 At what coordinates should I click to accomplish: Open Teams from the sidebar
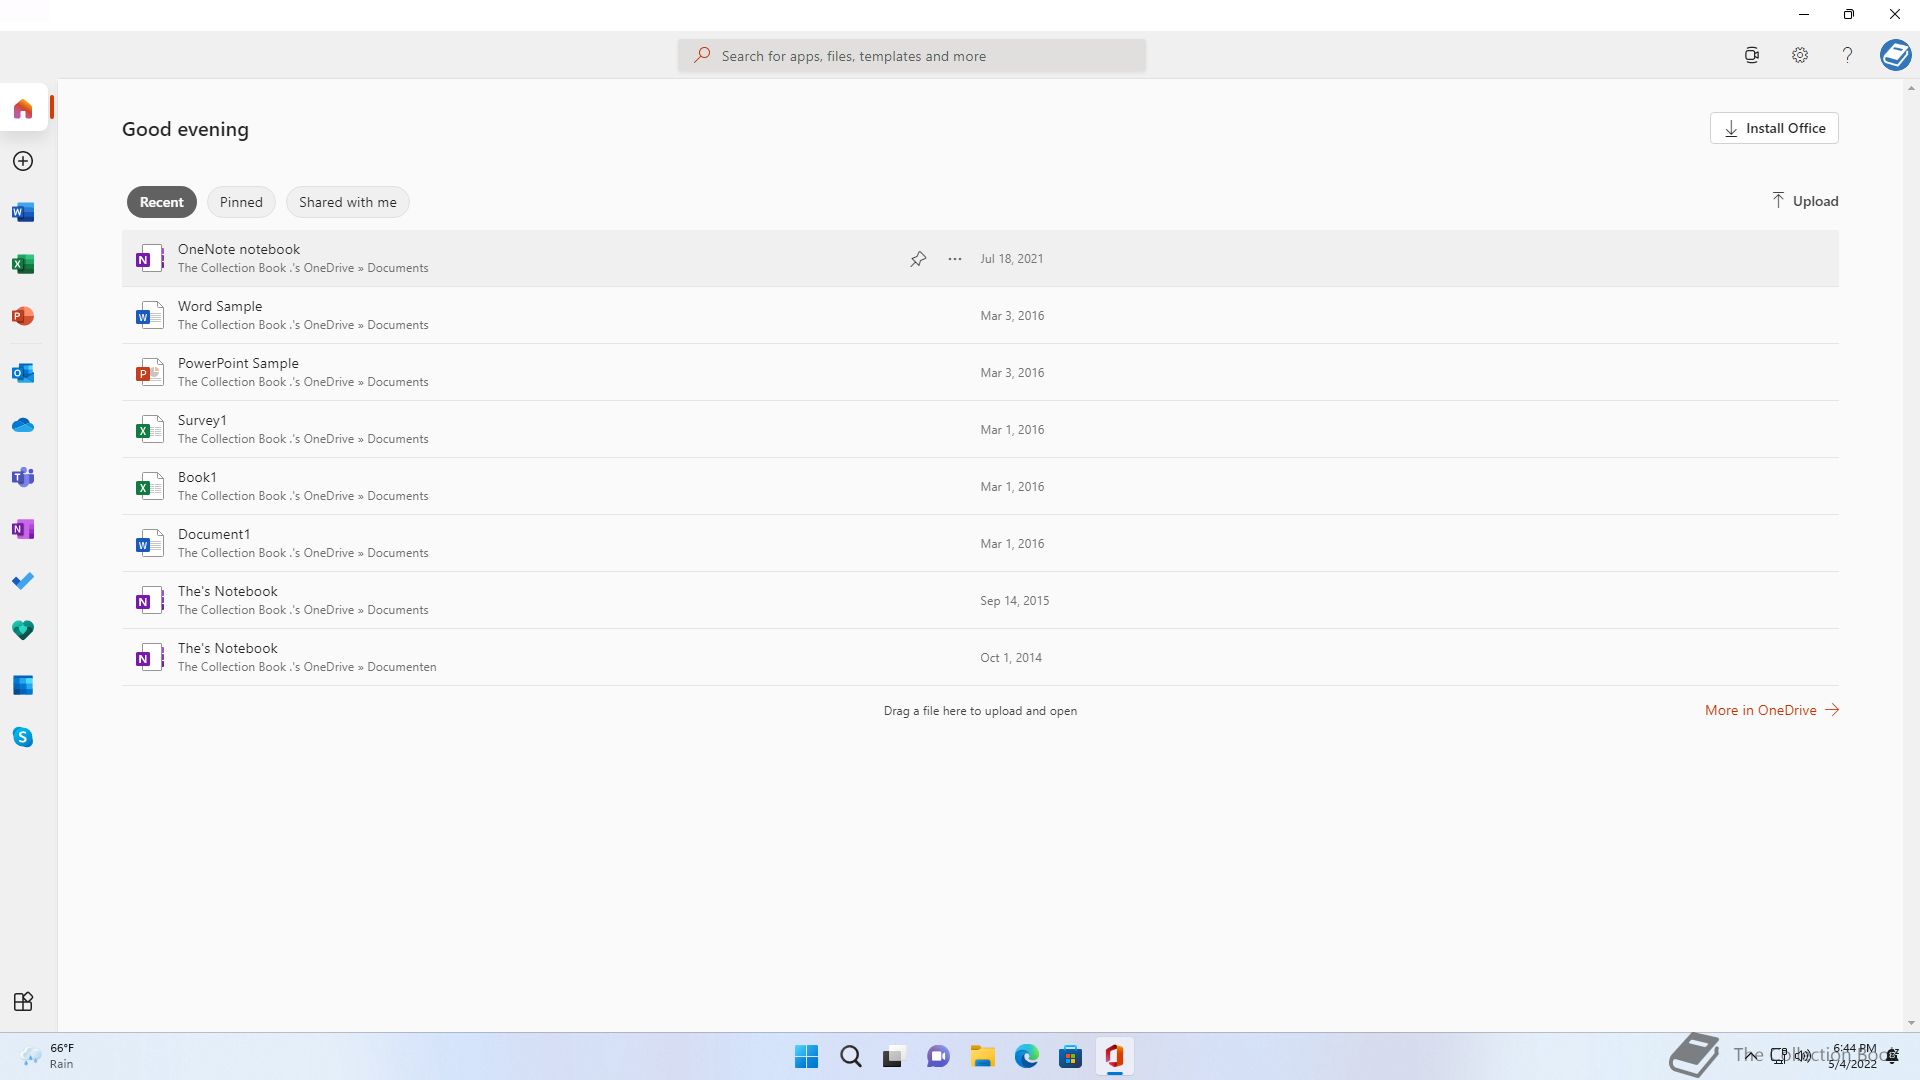(23, 477)
